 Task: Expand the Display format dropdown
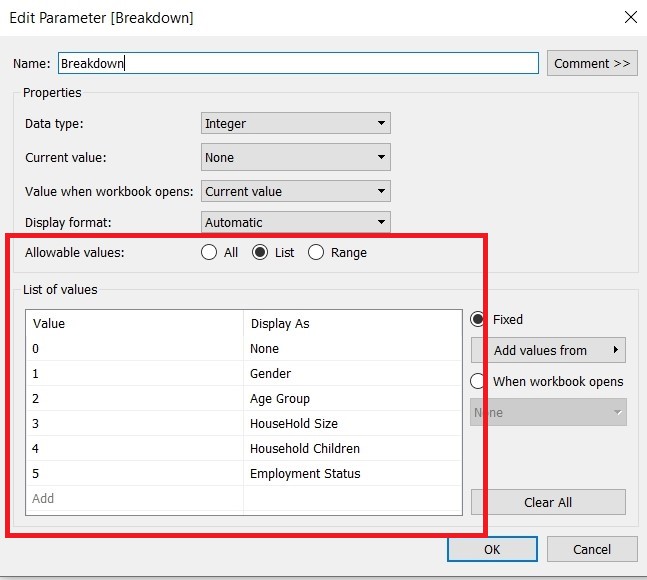tap(295, 222)
